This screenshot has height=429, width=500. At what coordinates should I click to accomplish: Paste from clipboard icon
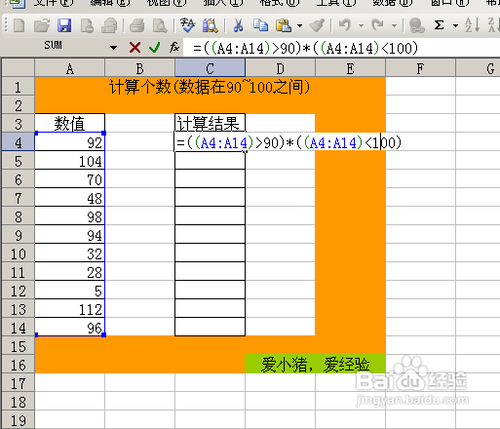point(284,26)
